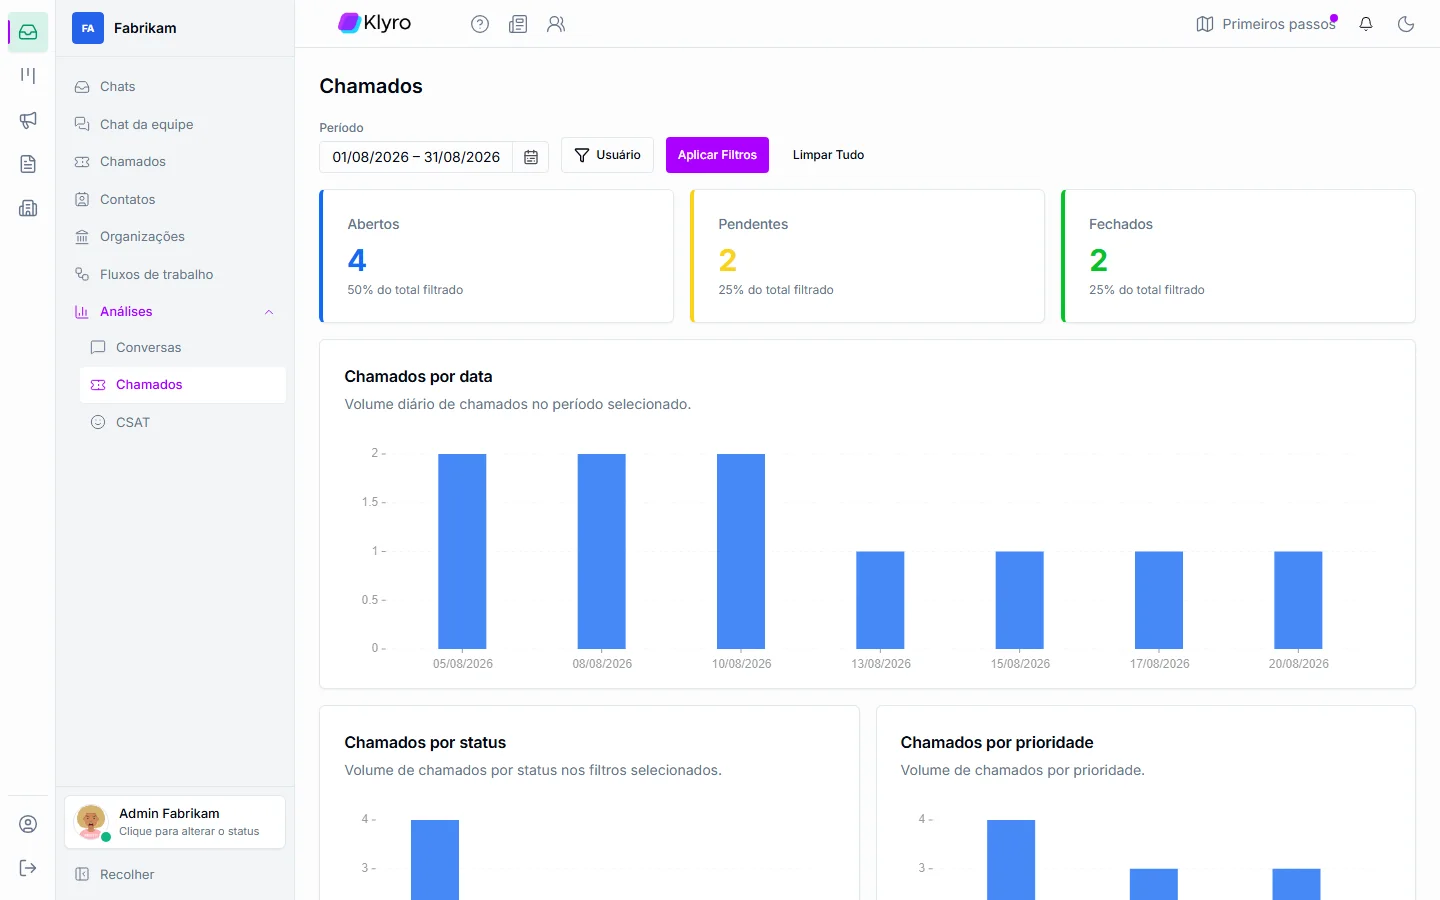Open the notifications bell
This screenshot has height=900, width=1440.
pyautogui.click(x=1366, y=24)
